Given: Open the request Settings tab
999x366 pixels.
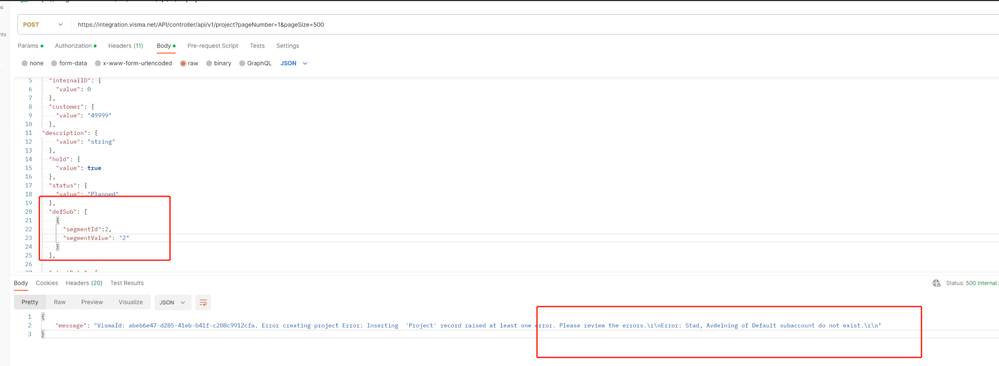Looking at the screenshot, I should tap(287, 46).
